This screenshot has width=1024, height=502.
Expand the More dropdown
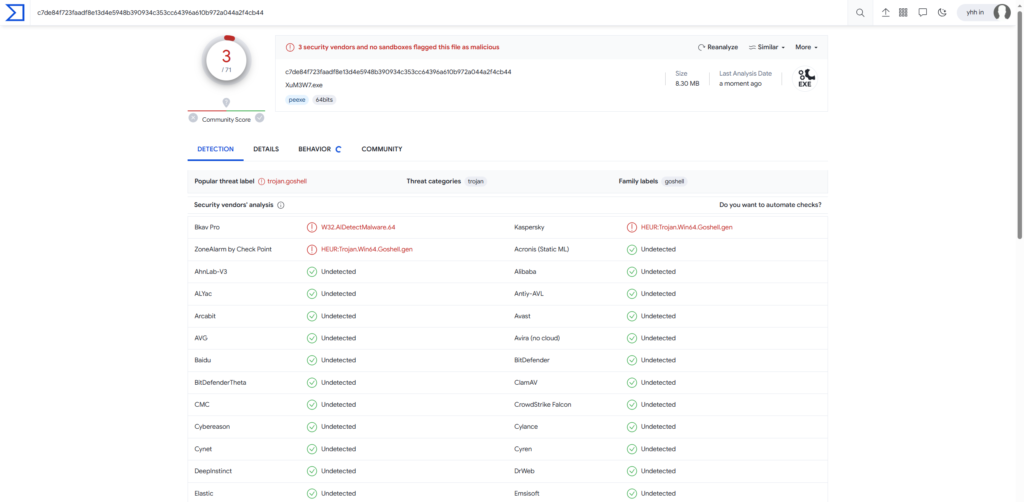806,47
